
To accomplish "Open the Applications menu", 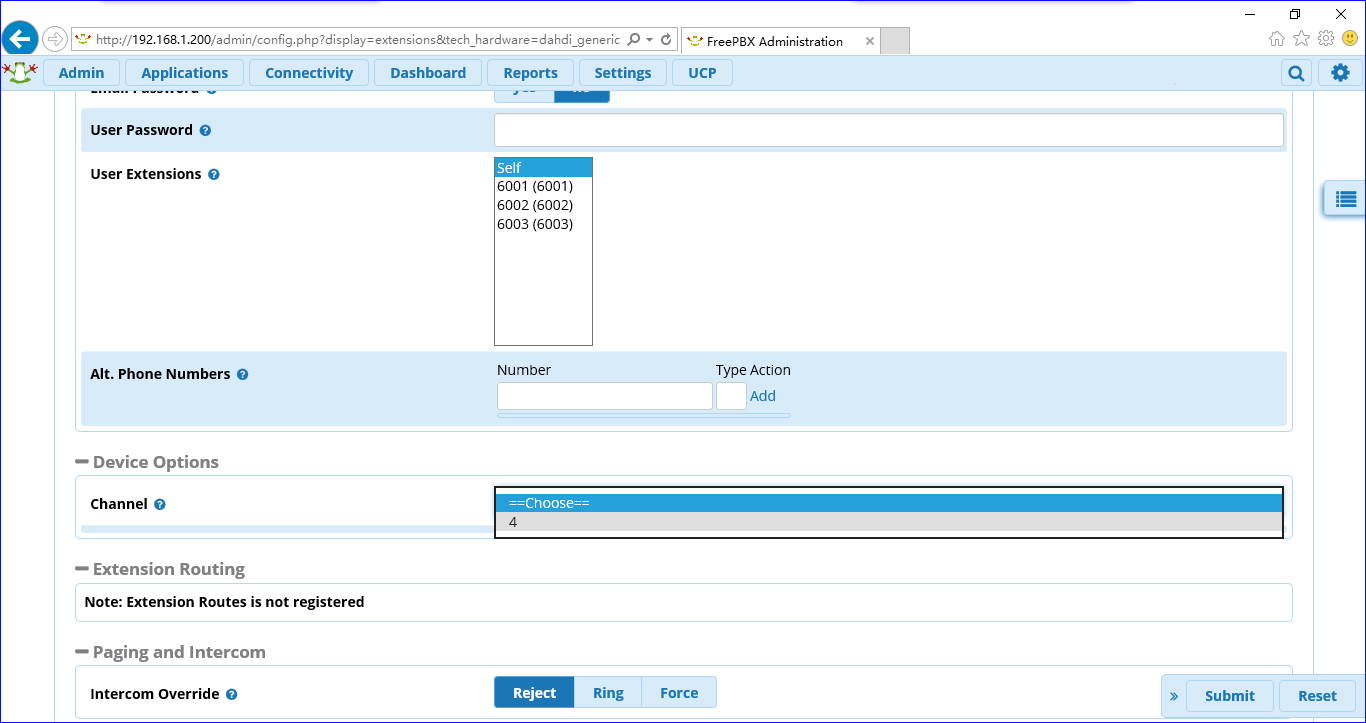I will point(184,73).
